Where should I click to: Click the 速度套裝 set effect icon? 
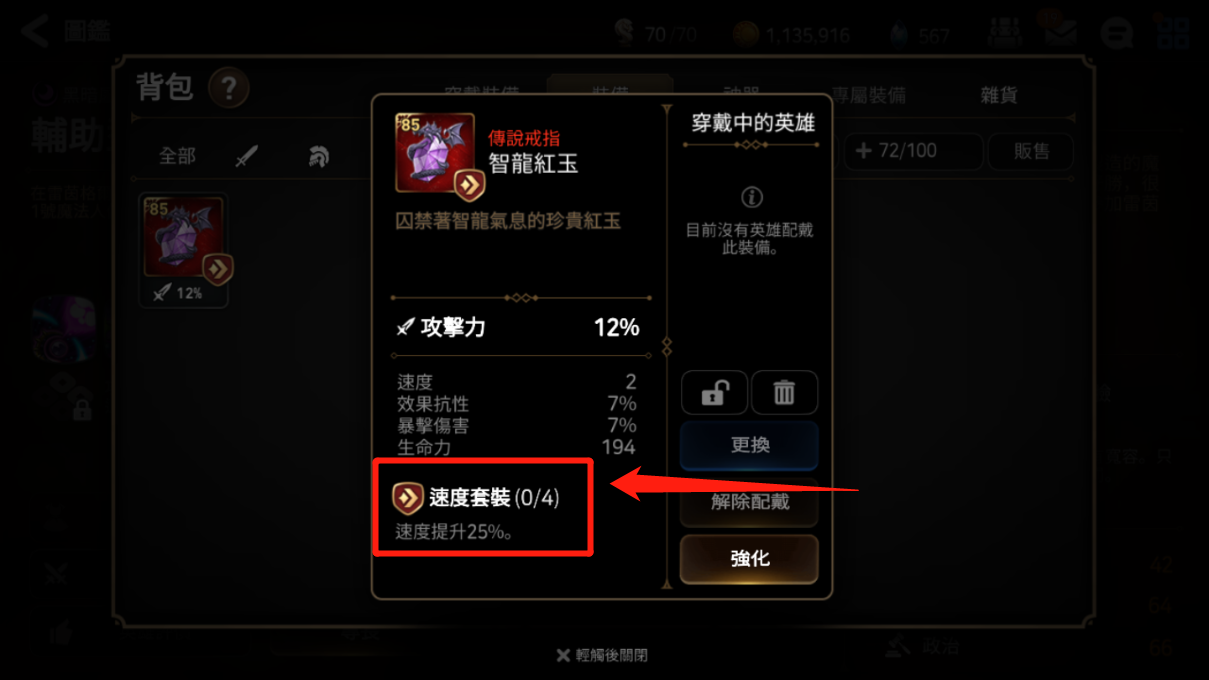coord(407,498)
